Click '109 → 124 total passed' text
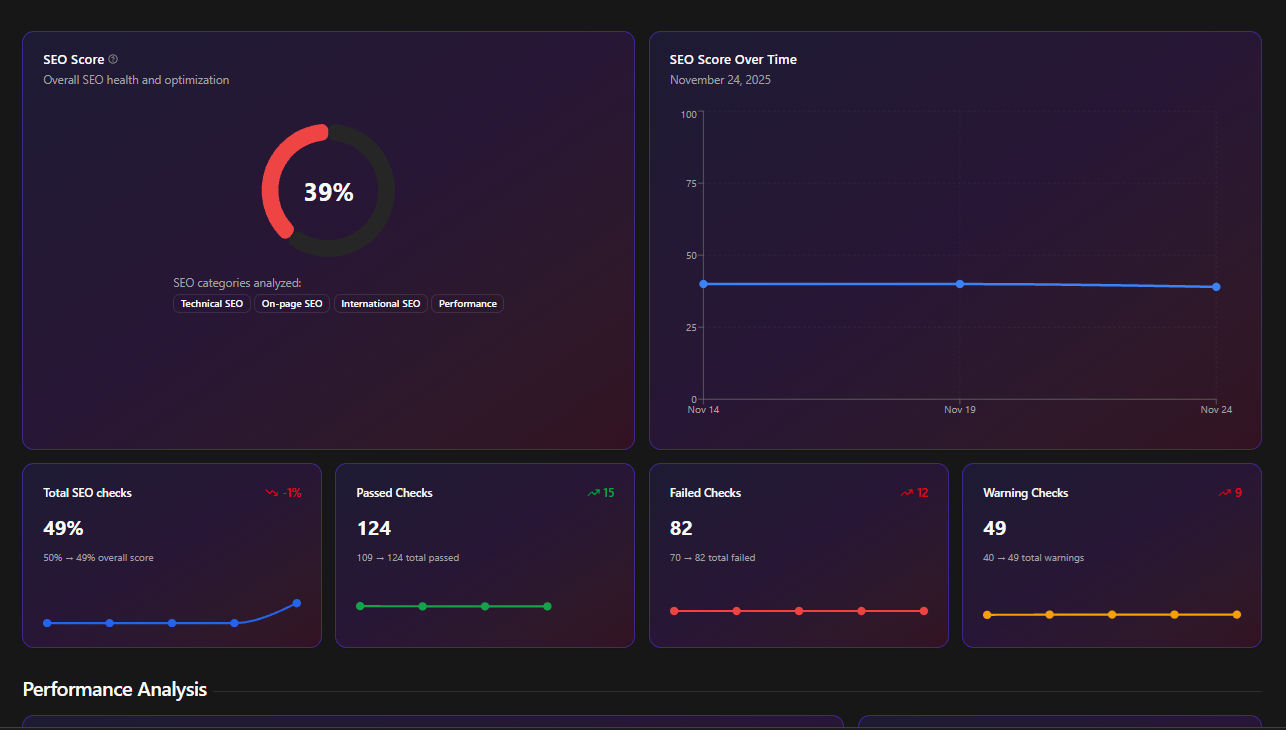 pos(408,558)
